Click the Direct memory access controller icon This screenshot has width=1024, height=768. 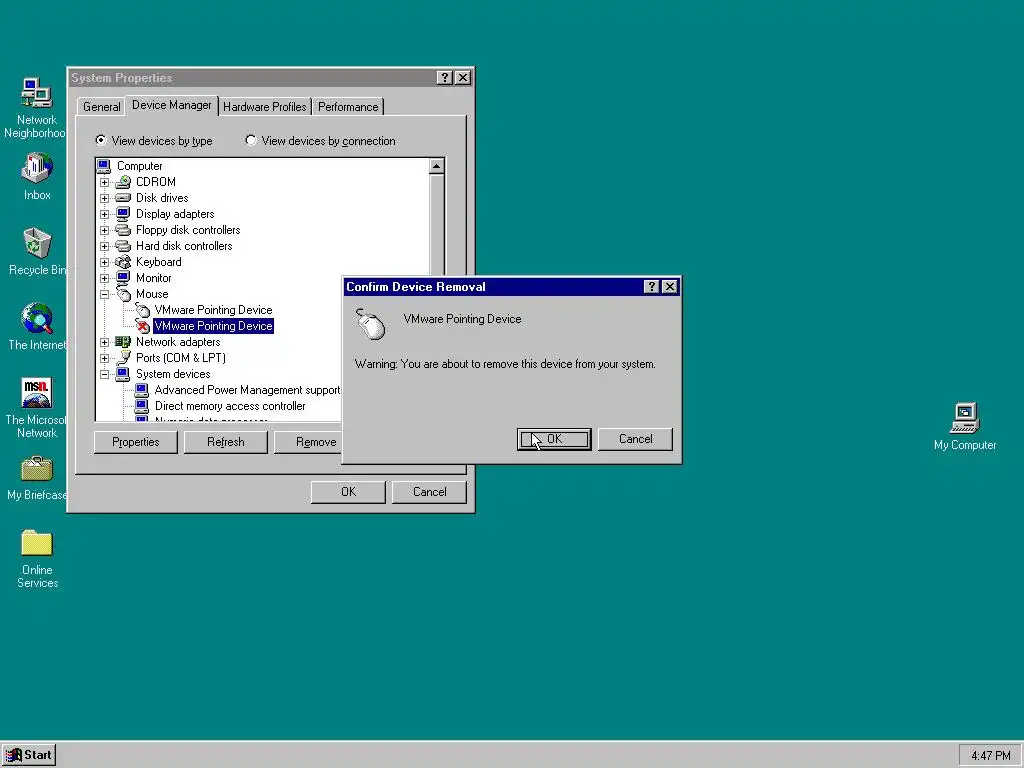142,406
